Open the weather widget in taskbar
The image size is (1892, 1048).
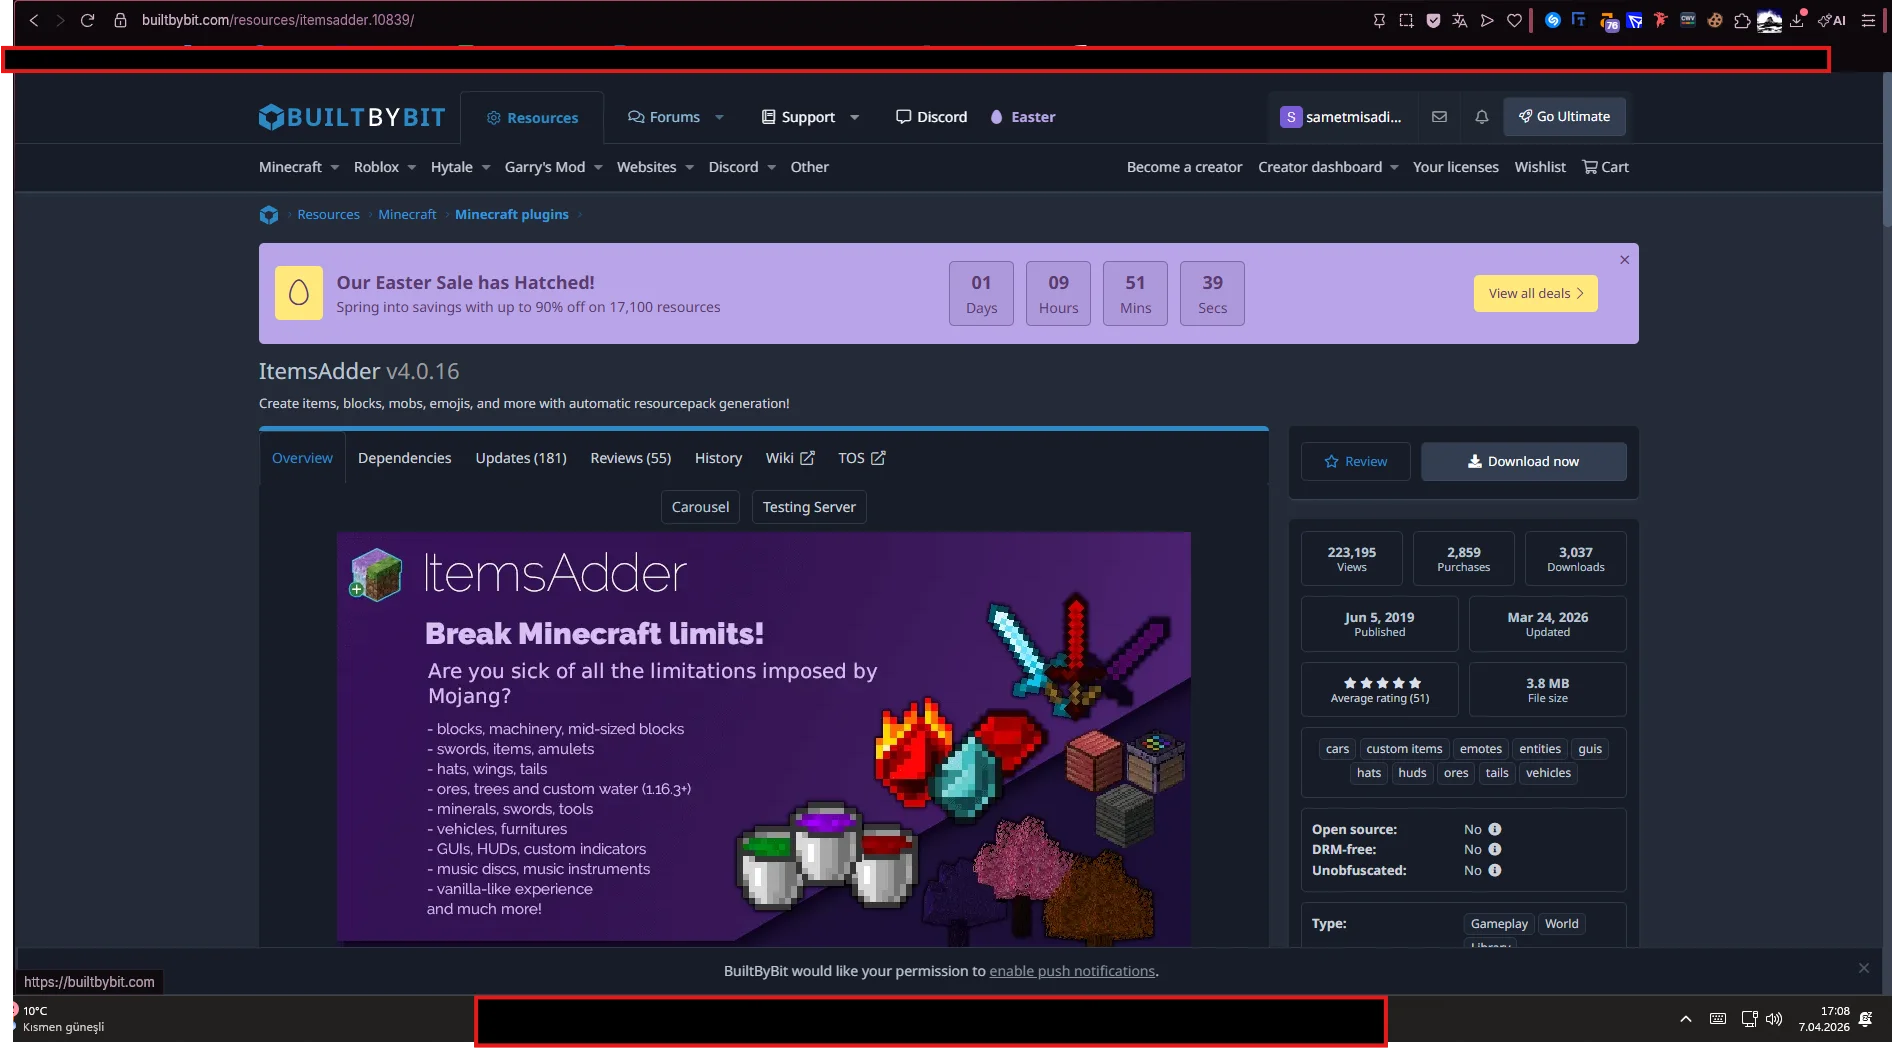point(62,1019)
